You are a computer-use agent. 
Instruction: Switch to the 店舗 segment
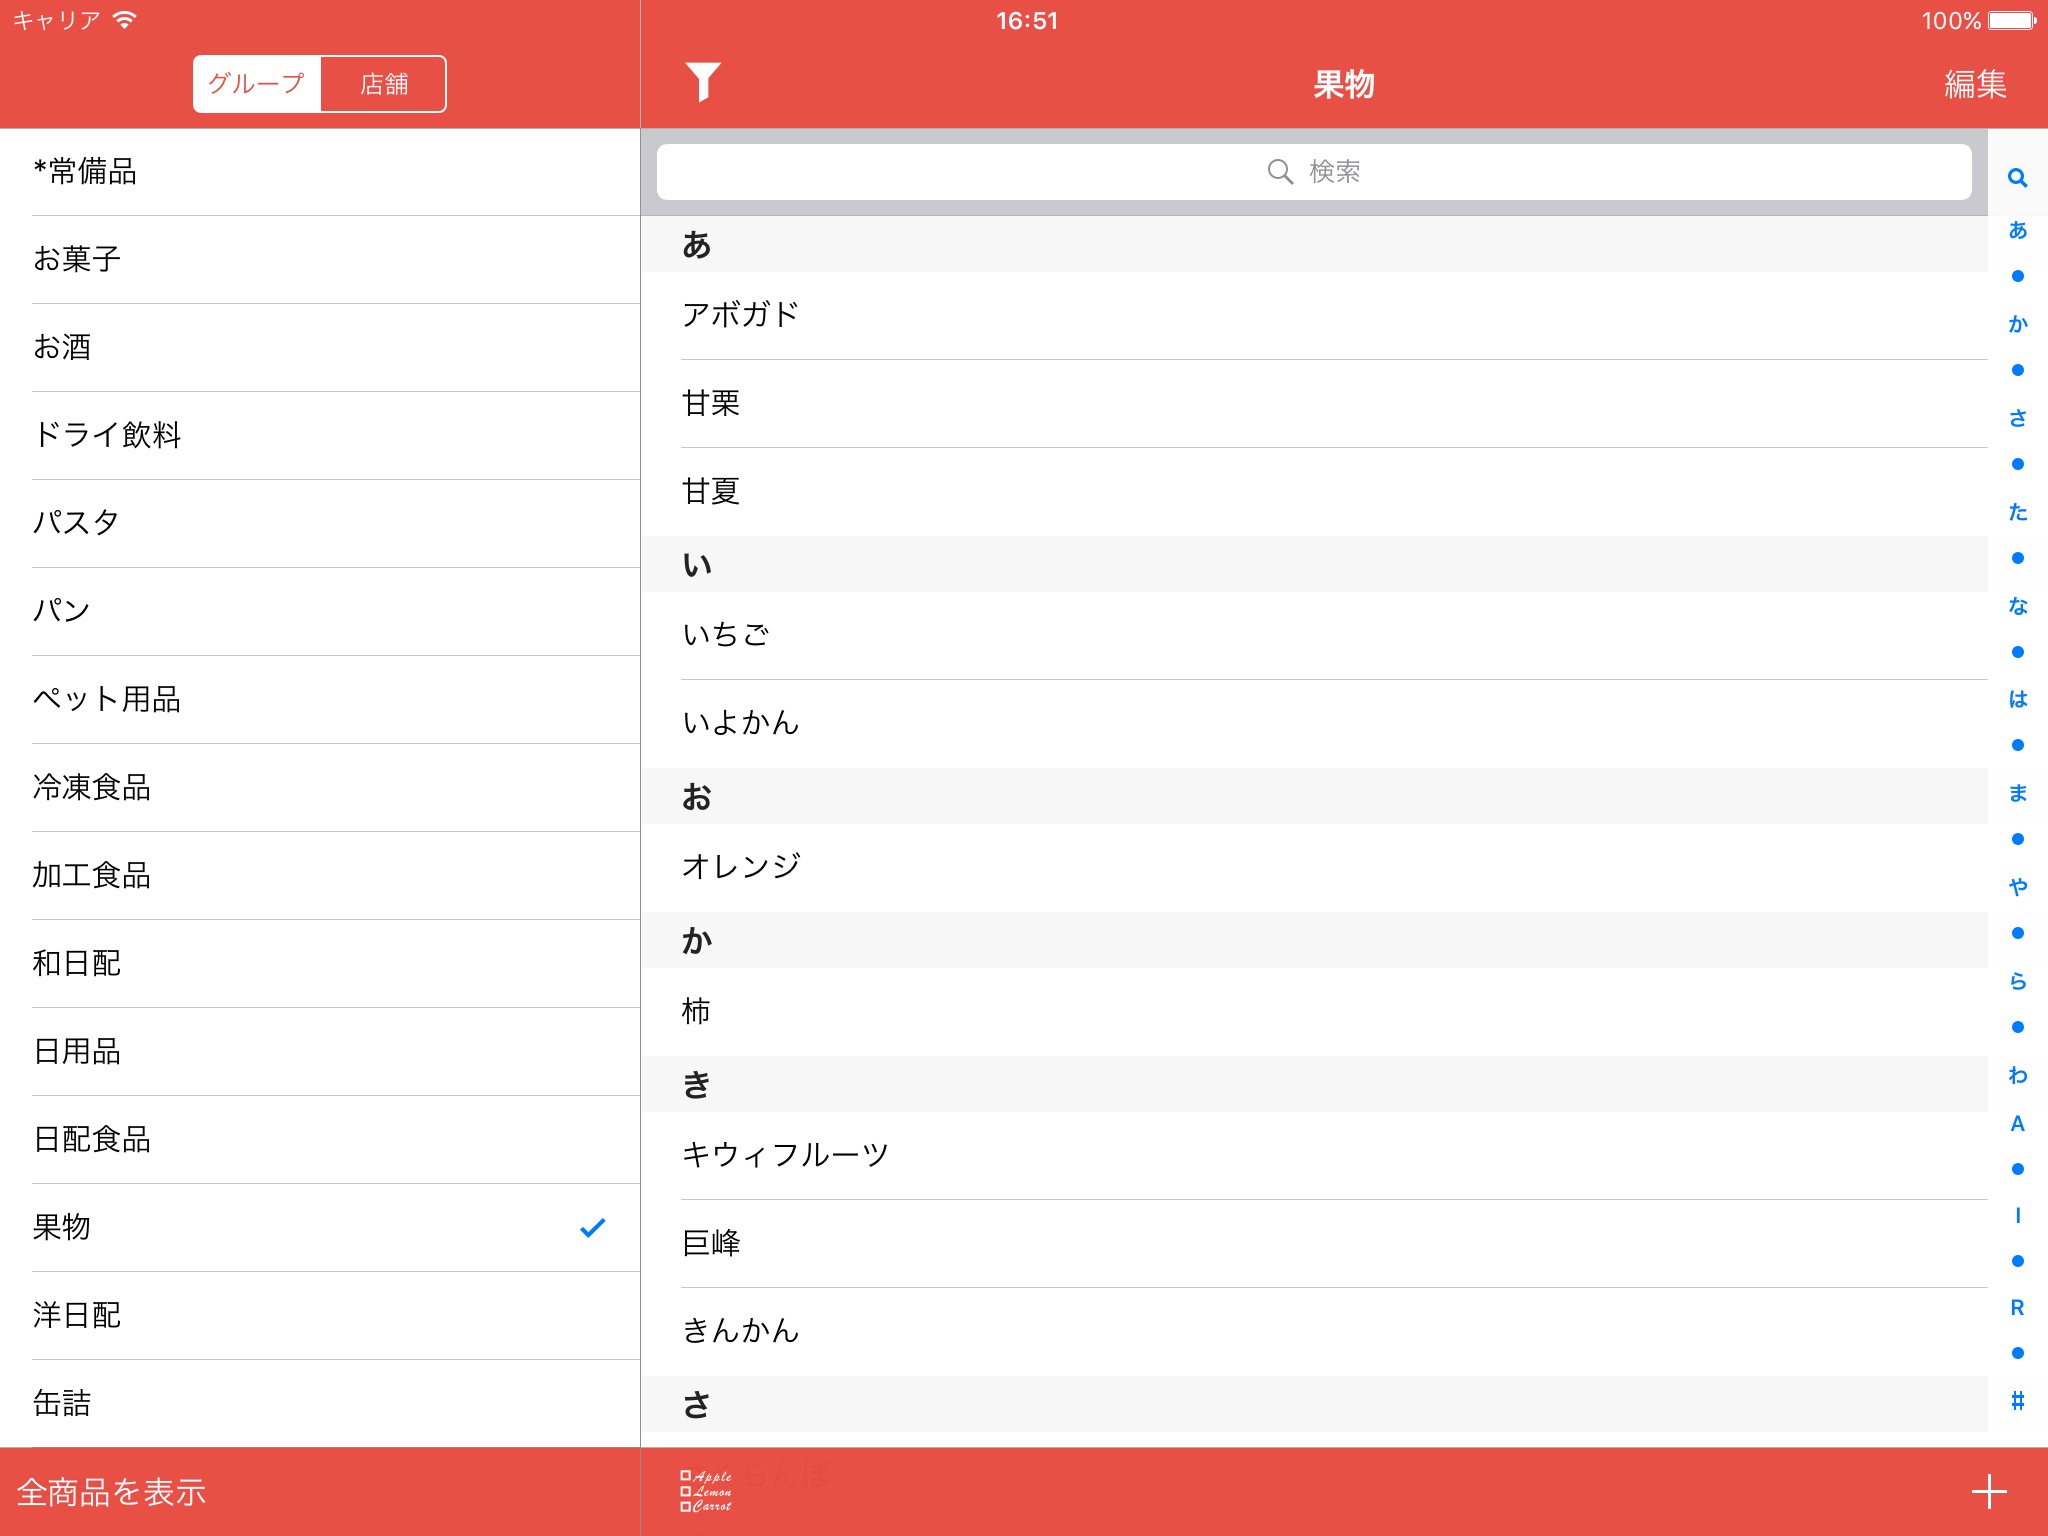point(383,84)
